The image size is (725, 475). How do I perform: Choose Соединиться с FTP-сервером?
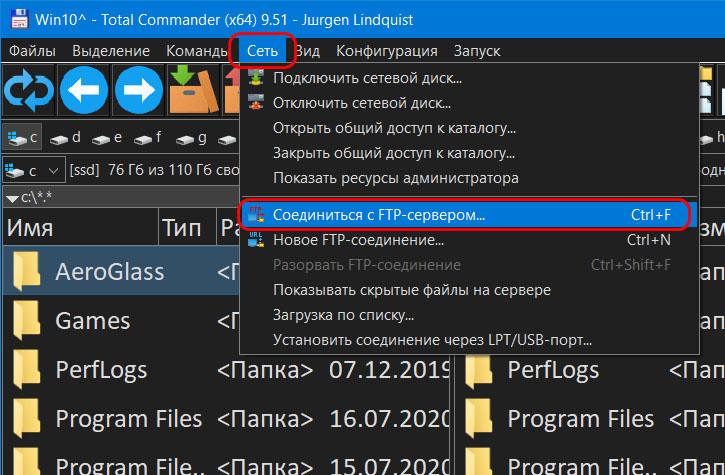(x=469, y=215)
